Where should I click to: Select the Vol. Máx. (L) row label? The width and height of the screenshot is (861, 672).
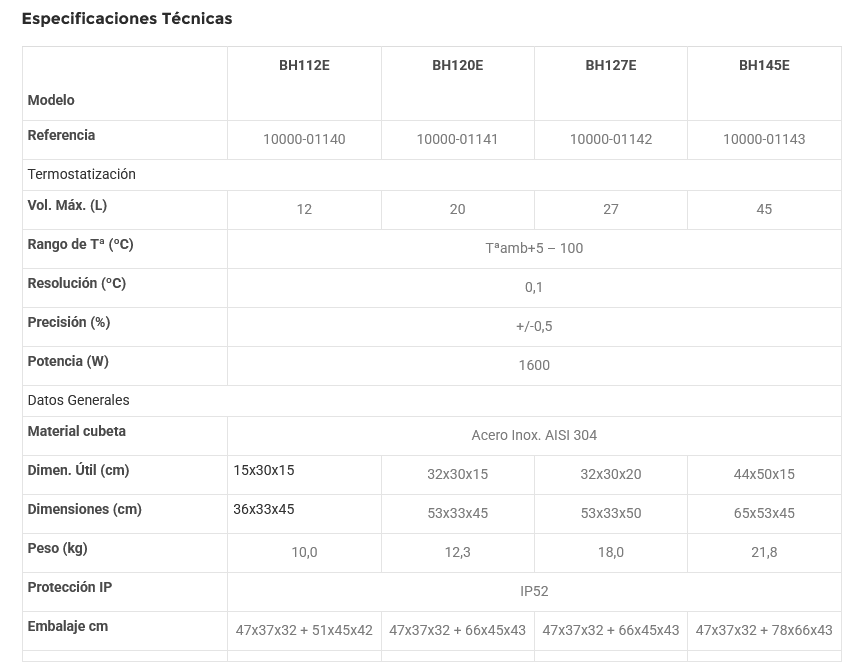coord(67,206)
